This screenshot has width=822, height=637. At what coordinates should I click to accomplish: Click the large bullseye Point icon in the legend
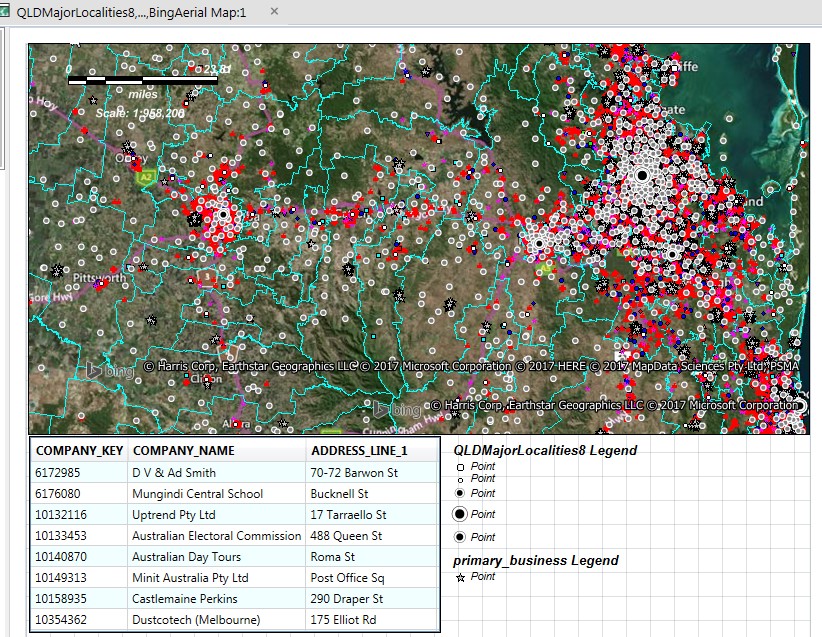point(458,514)
